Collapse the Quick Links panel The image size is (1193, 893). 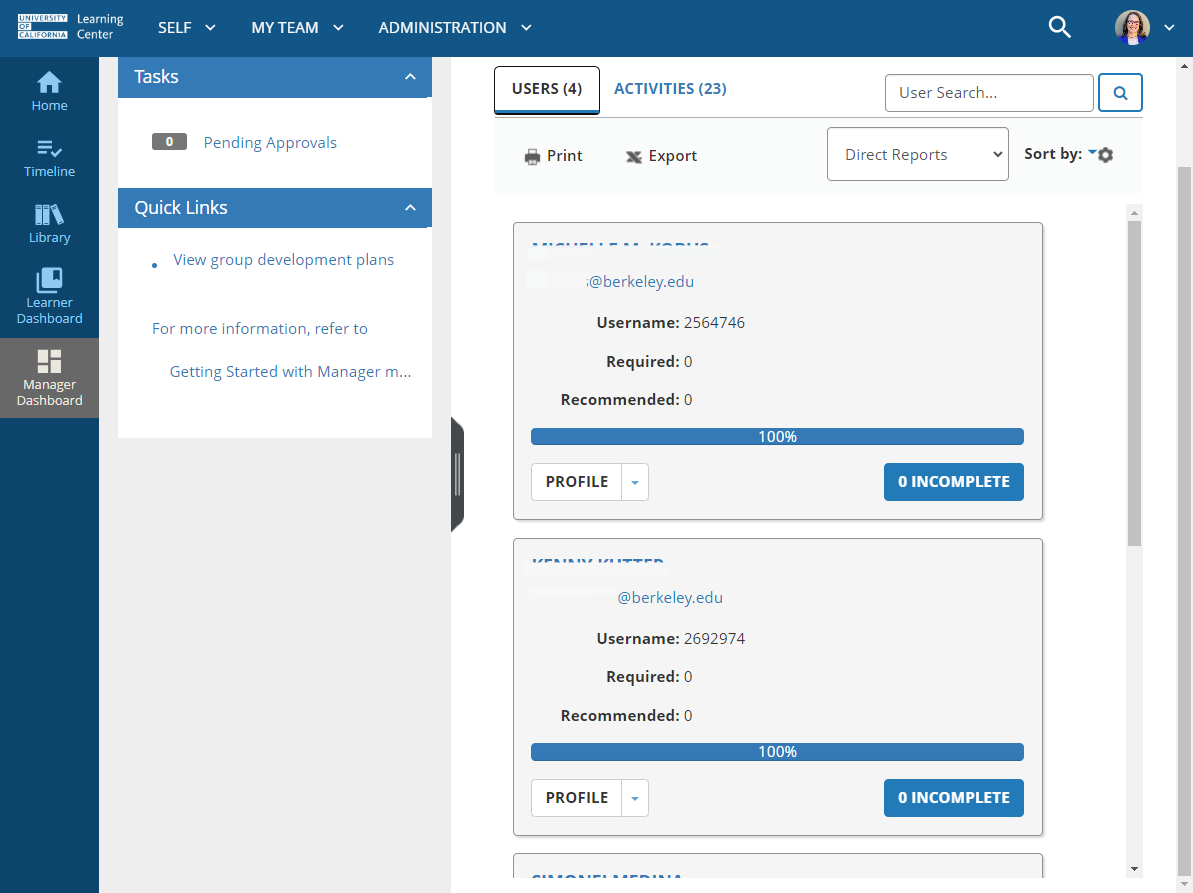point(410,208)
